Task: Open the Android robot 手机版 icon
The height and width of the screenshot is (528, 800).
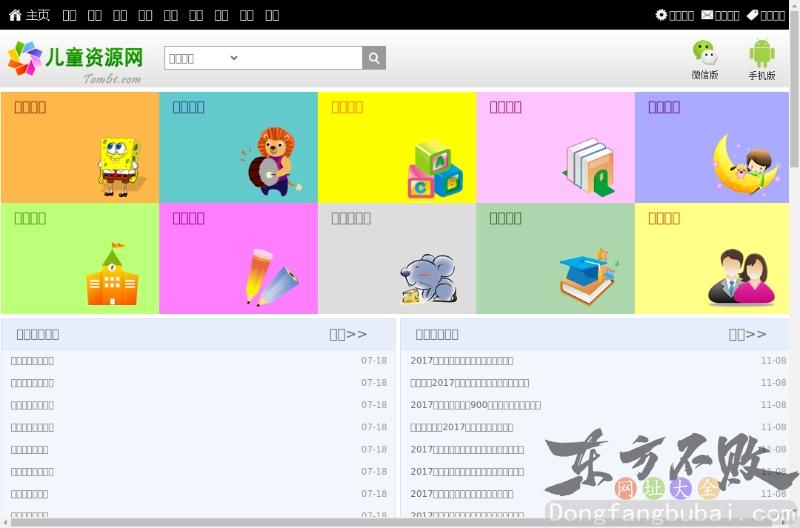Action: tap(762, 58)
